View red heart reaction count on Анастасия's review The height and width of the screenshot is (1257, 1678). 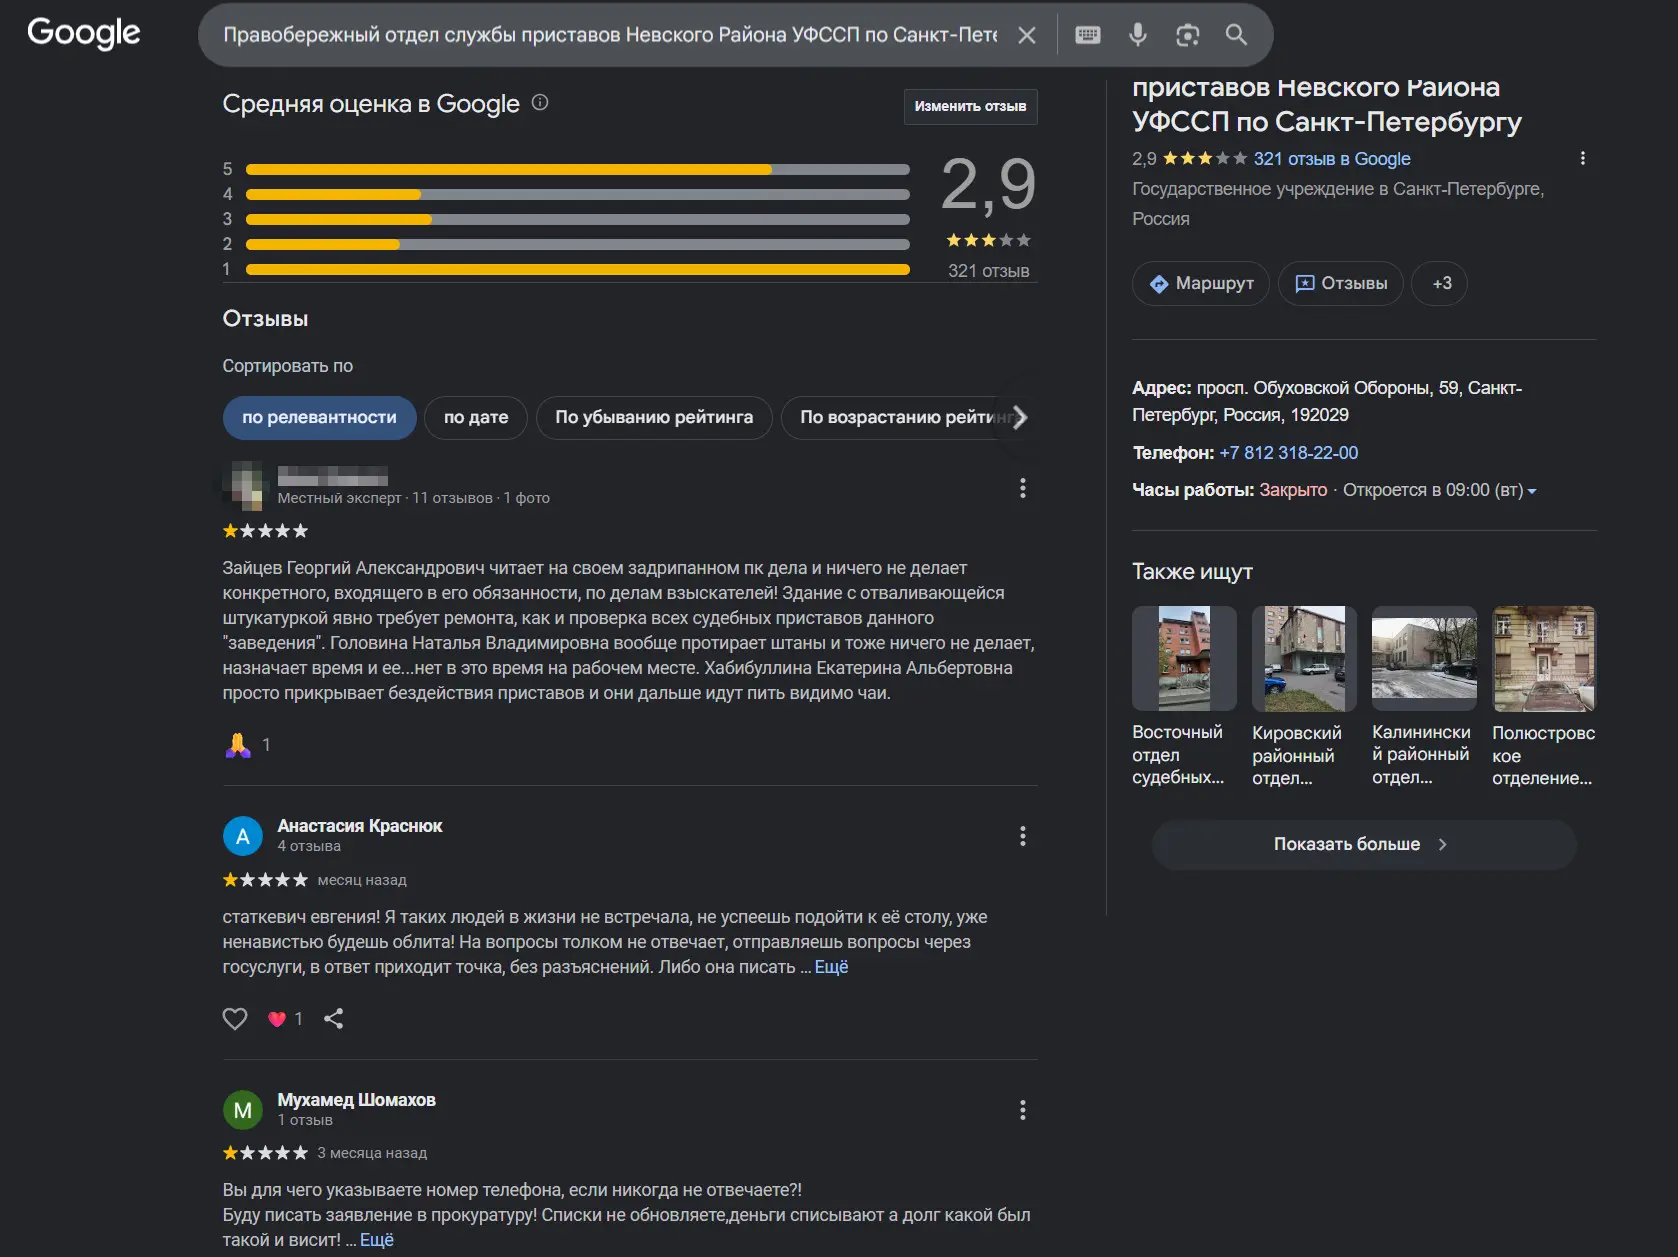(x=285, y=1019)
